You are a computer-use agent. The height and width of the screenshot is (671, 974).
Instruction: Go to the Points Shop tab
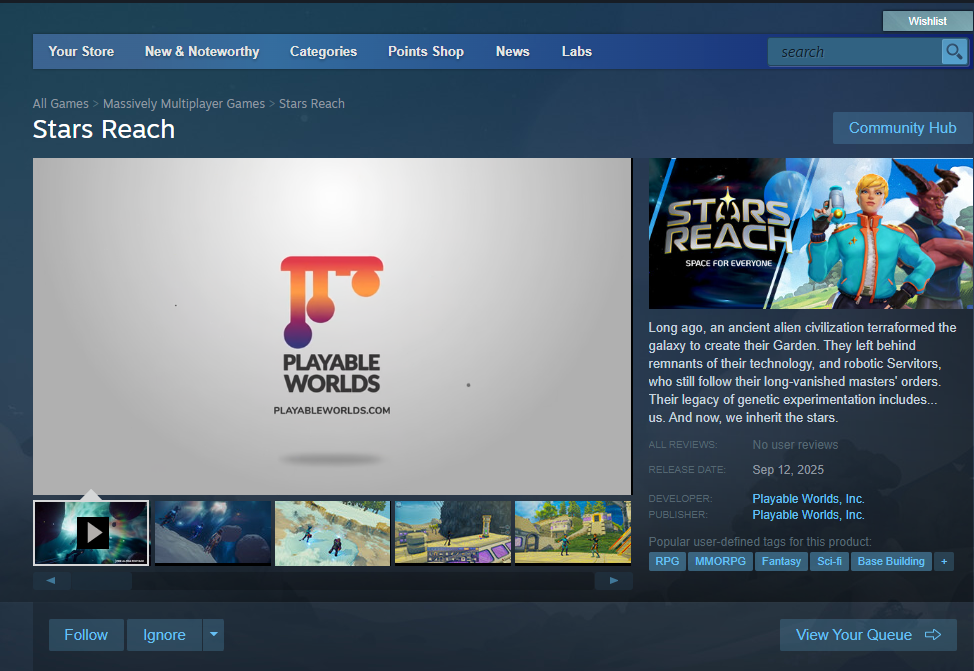point(426,52)
